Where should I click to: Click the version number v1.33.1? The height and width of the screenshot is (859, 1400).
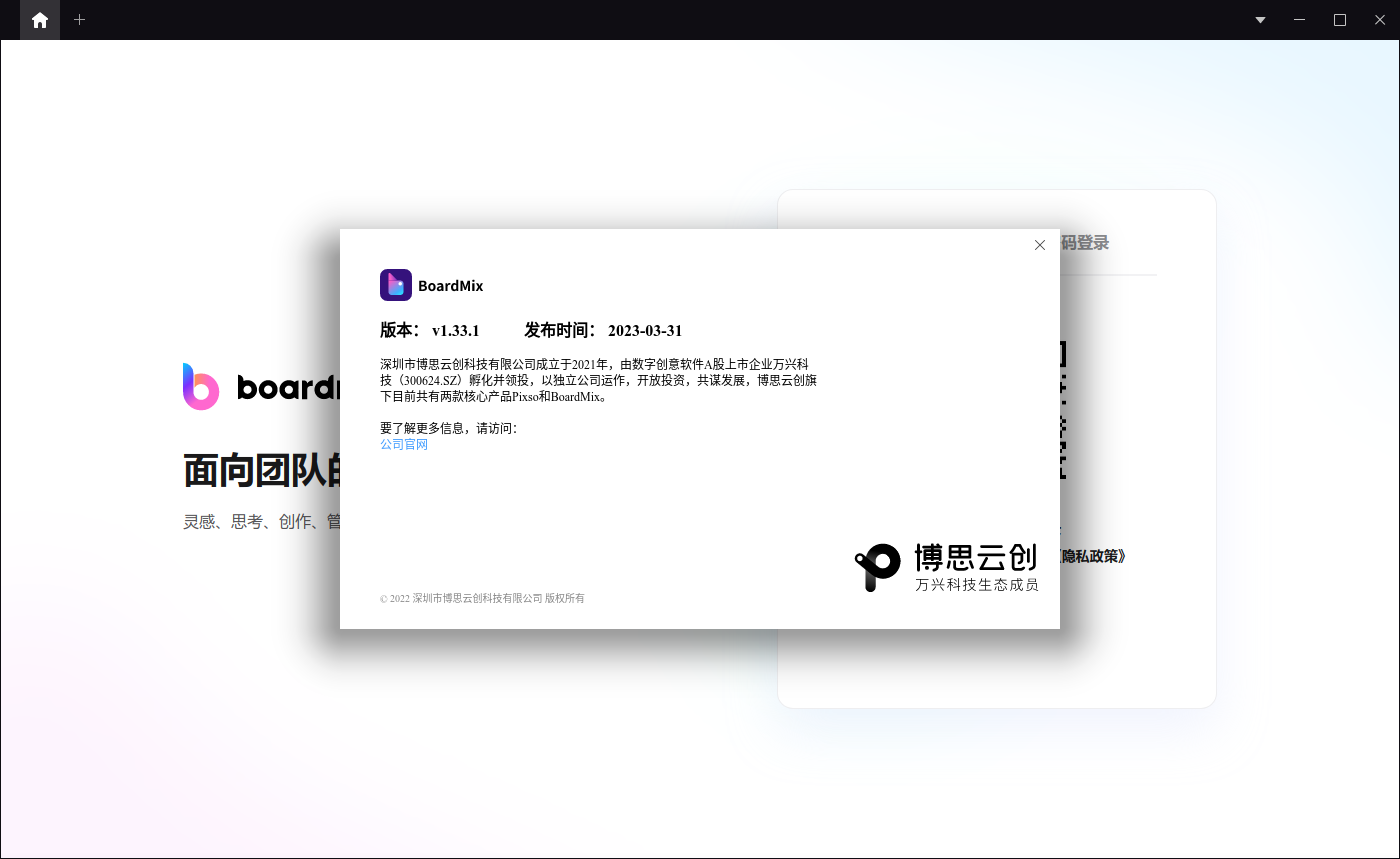pos(456,331)
